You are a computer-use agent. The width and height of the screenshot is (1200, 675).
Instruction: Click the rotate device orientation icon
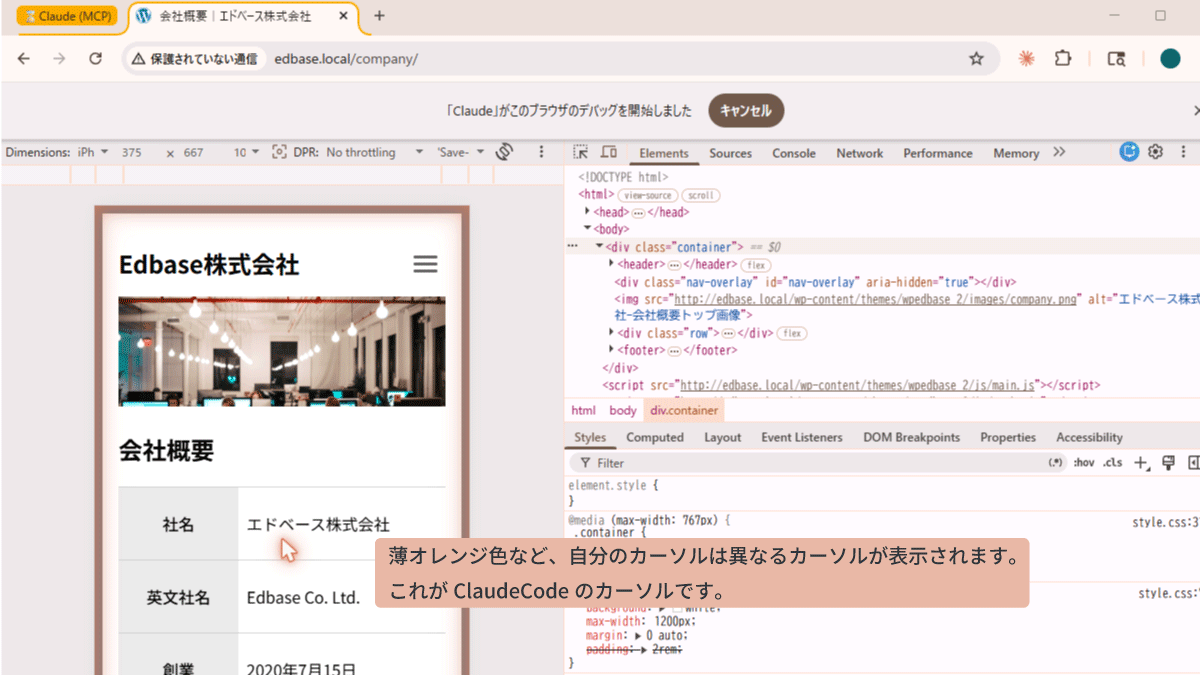[505, 152]
